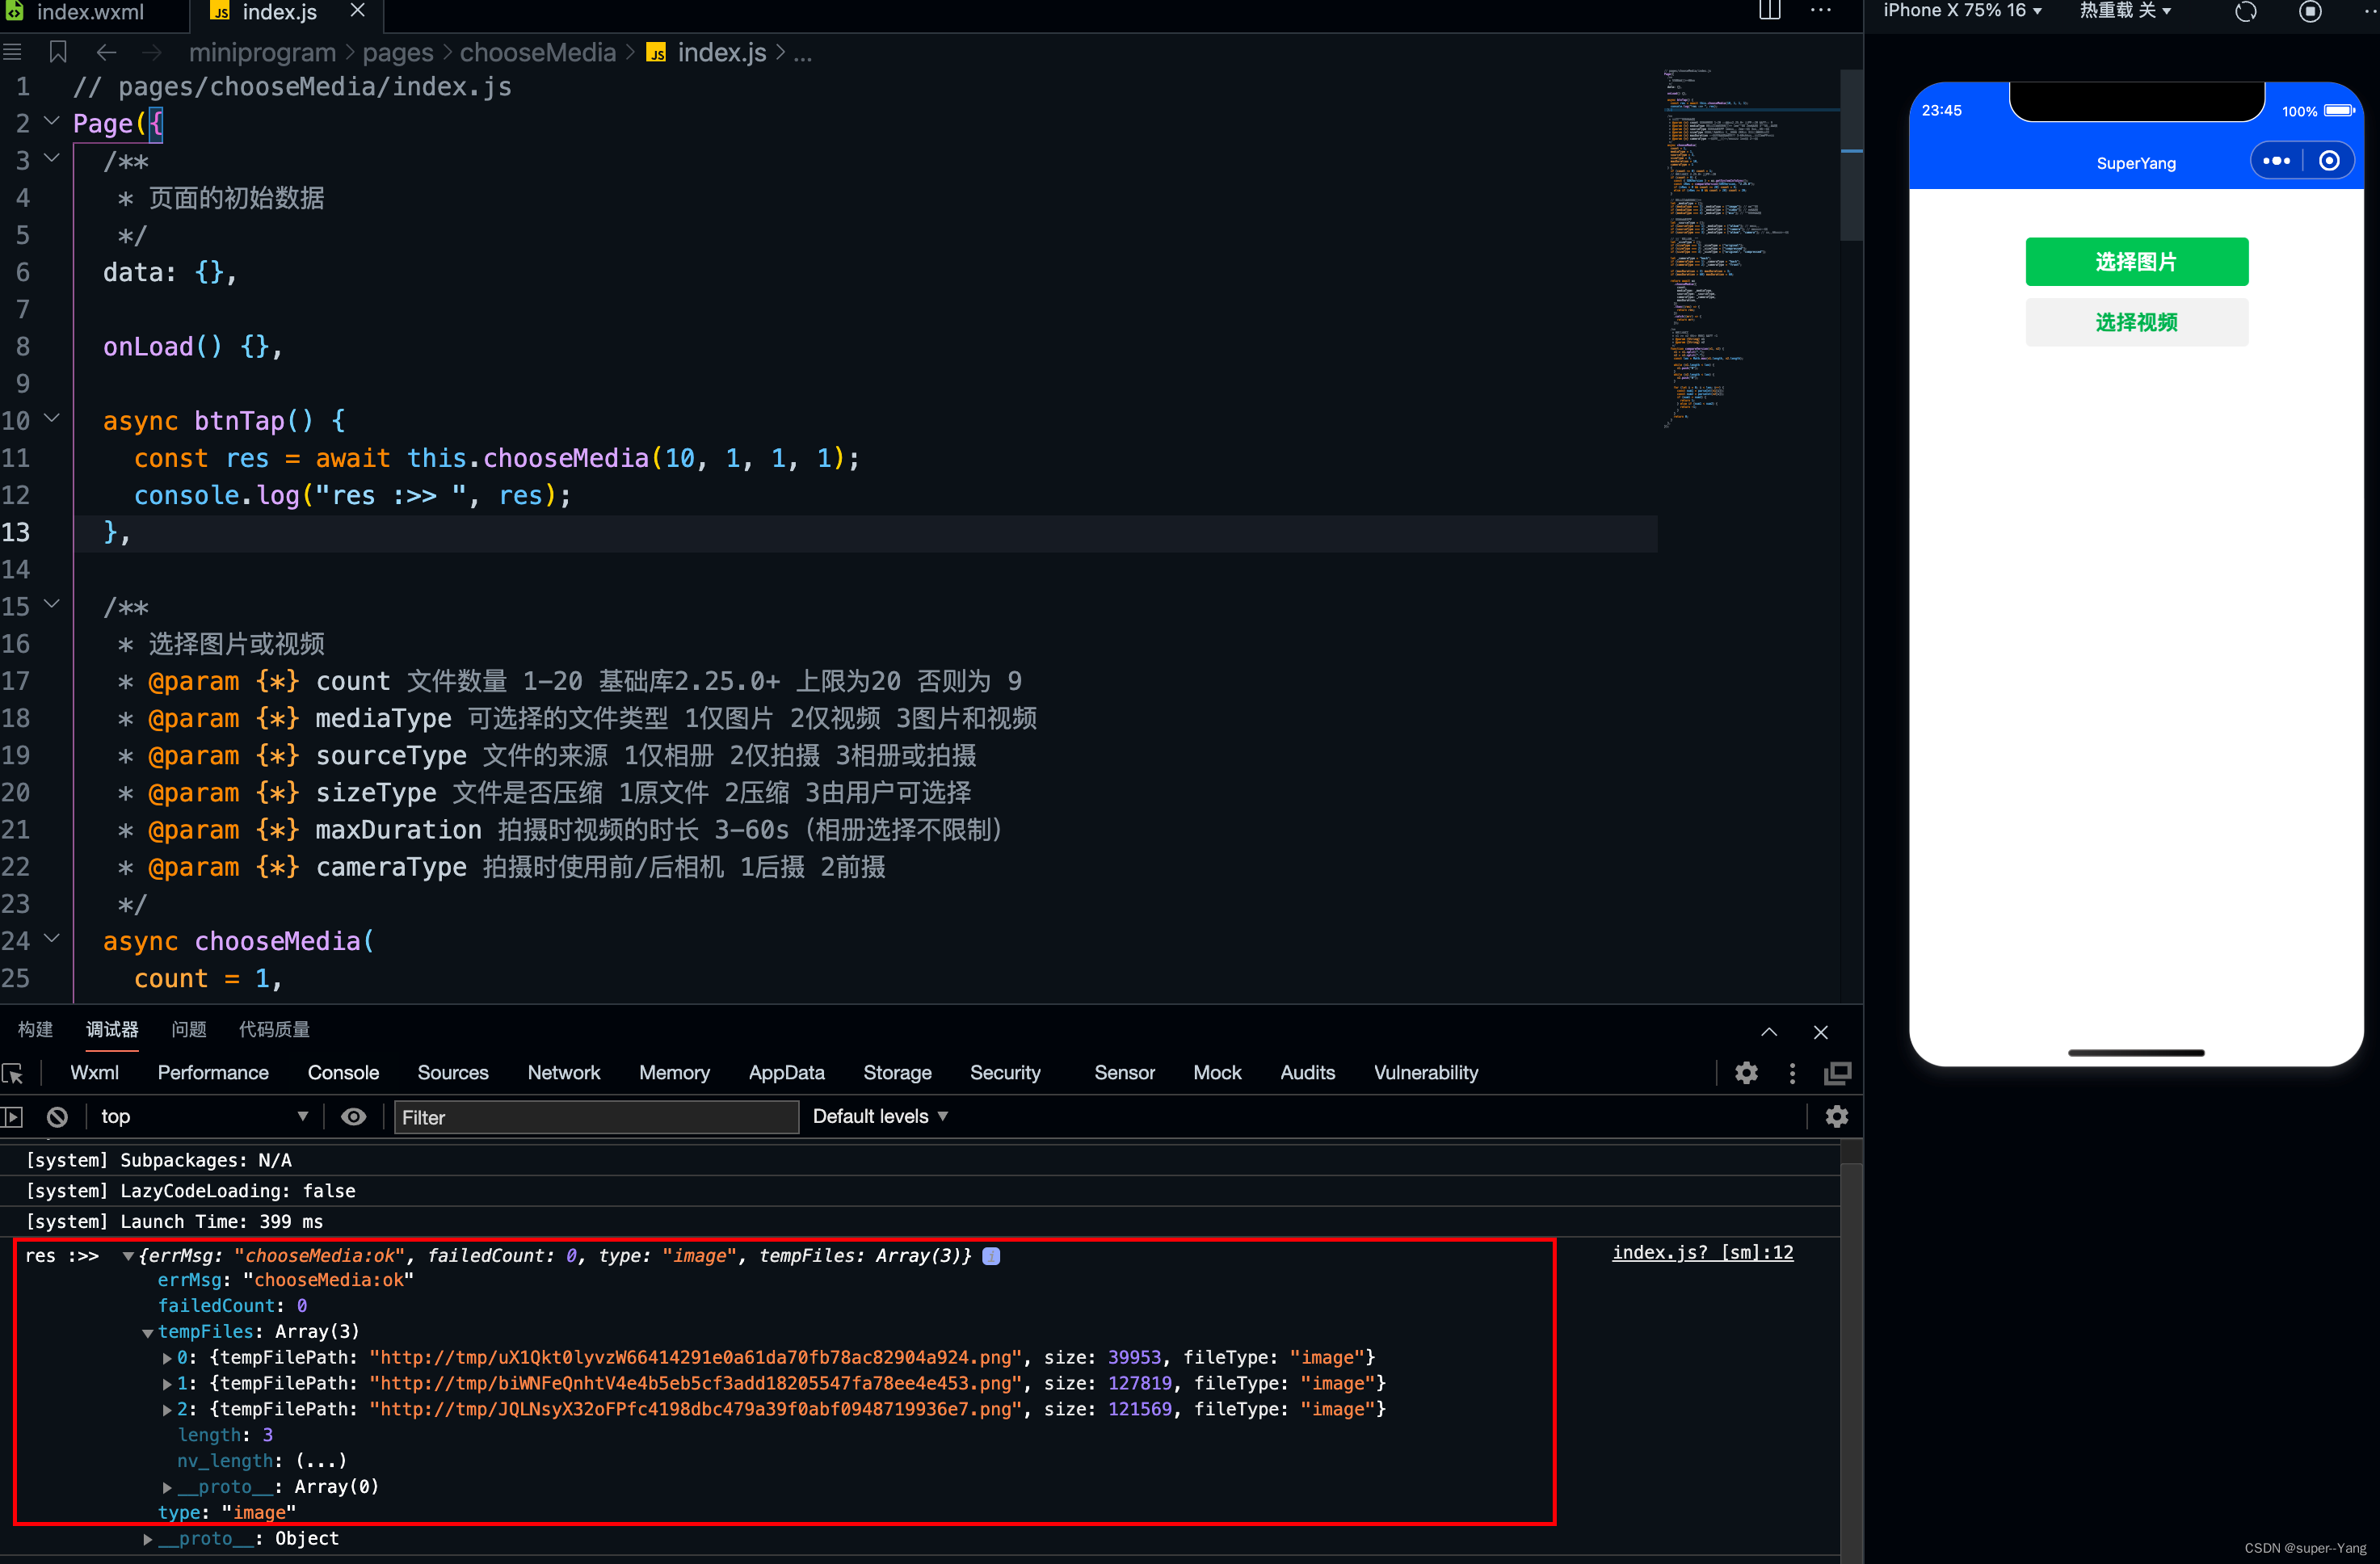Image resolution: width=2380 pixels, height=1564 pixels.
Task: Fold the Page block at line 2
Action: pos(52,122)
